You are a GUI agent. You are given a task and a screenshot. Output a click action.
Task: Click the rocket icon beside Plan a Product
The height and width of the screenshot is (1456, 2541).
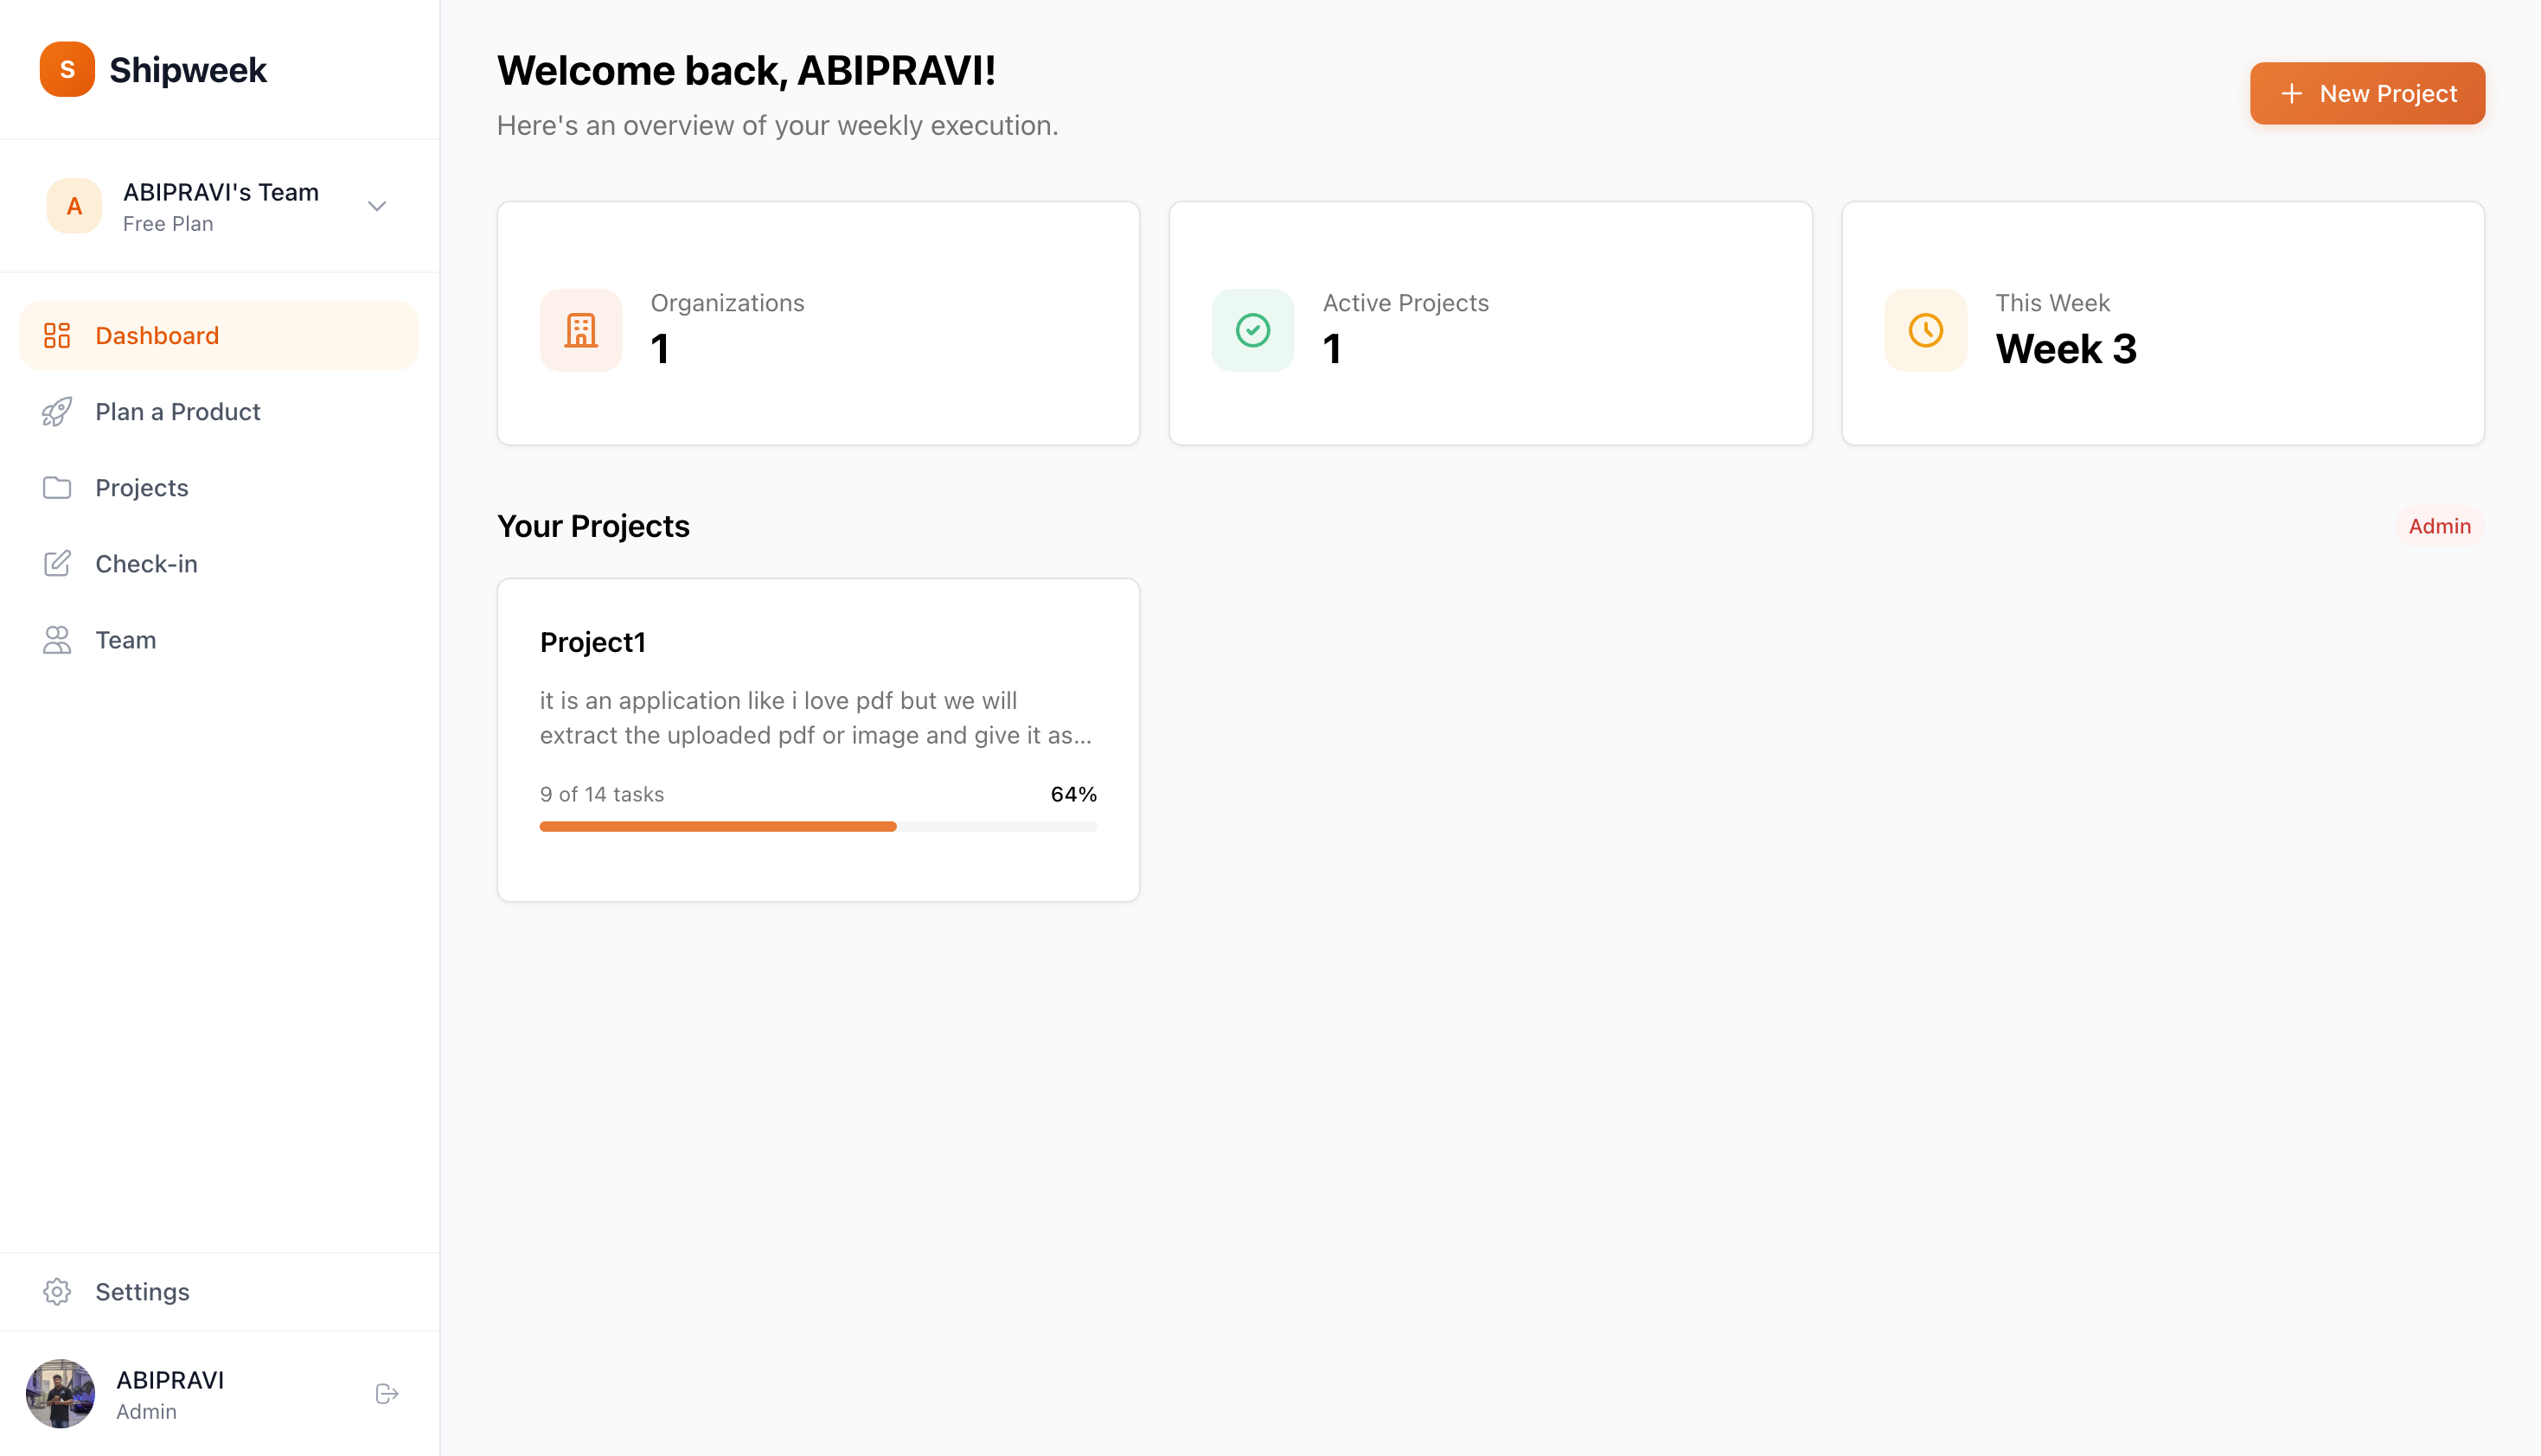pos(57,411)
